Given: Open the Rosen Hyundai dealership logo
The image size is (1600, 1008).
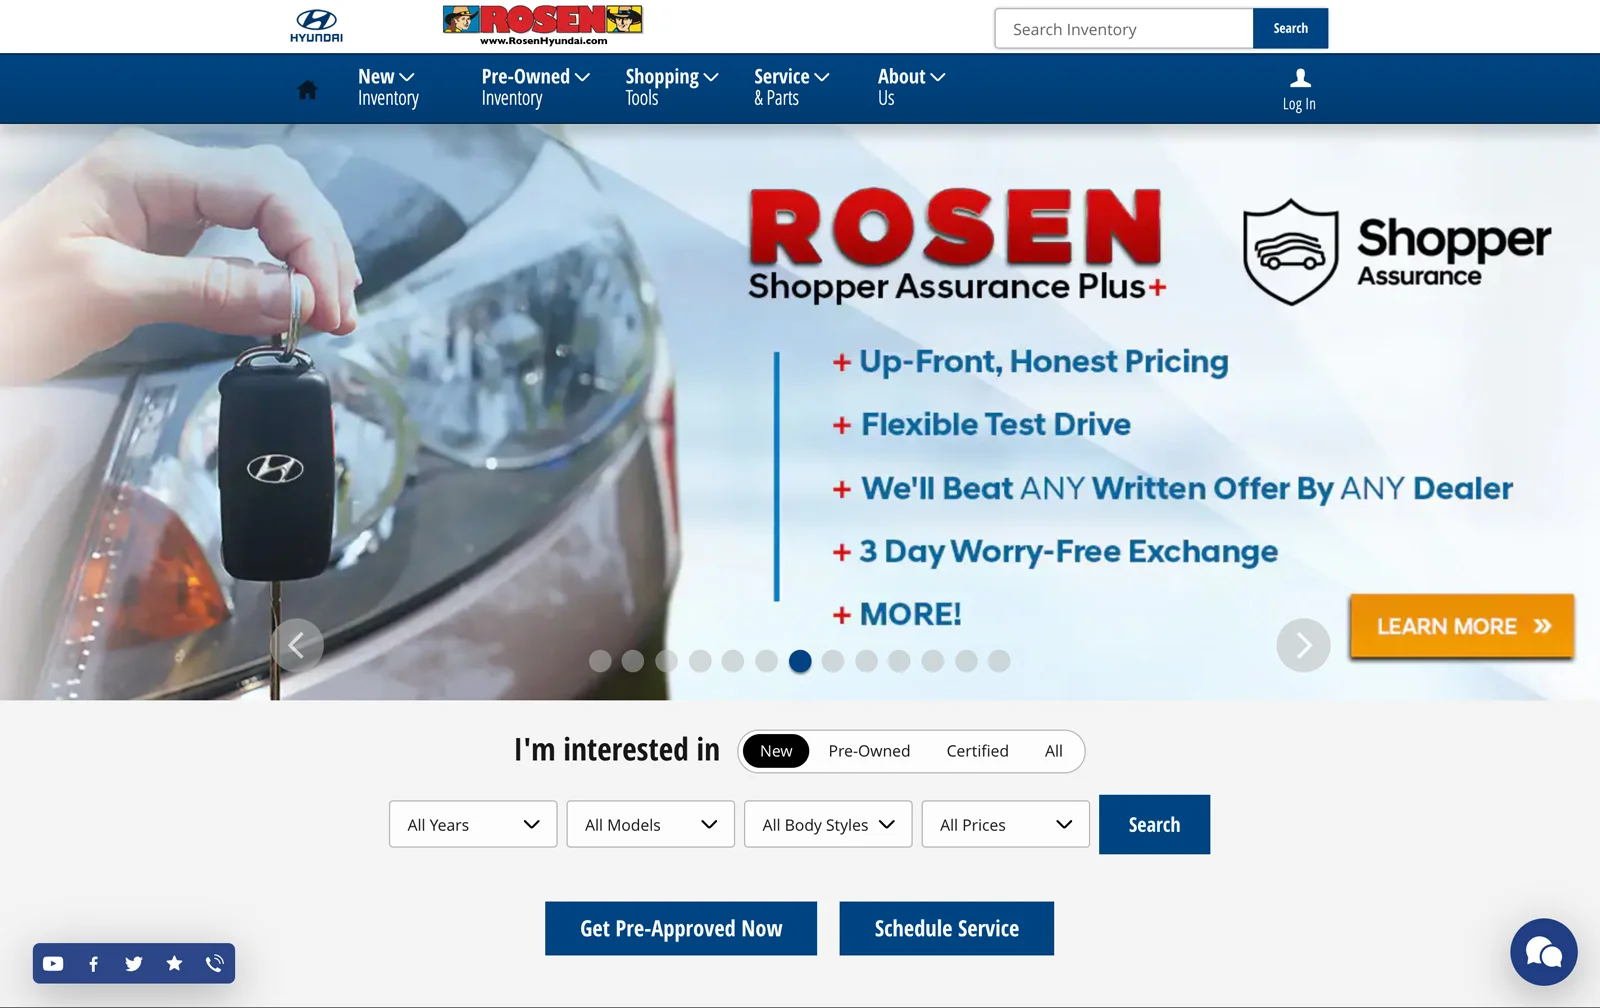Looking at the screenshot, I should [x=543, y=26].
